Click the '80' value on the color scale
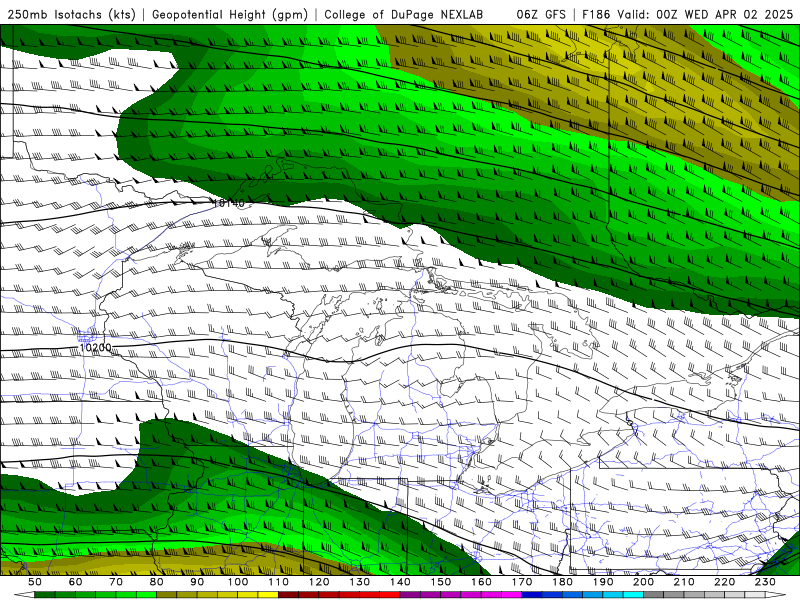Viewport: 800px width, 600px height. (x=156, y=582)
